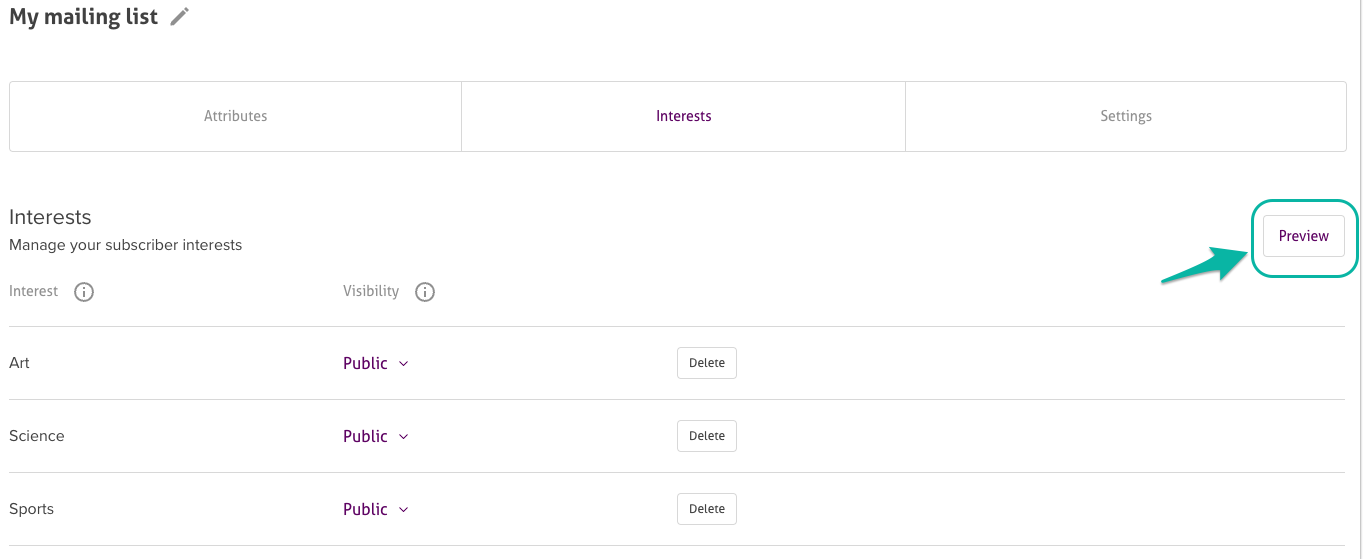Expand the Art visibility dropdown
The height and width of the screenshot is (559, 1364).
point(376,363)
